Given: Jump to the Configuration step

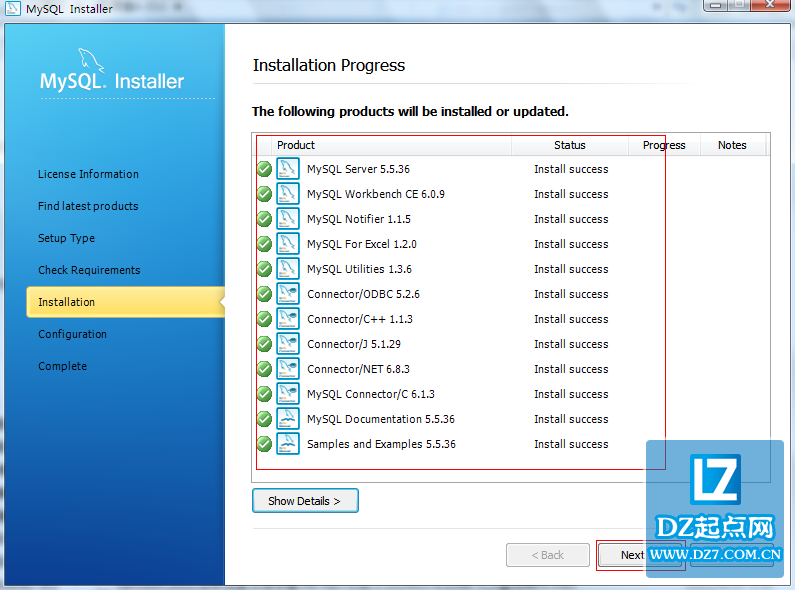Looking at the screenshot, I should (x=73, y=334).
